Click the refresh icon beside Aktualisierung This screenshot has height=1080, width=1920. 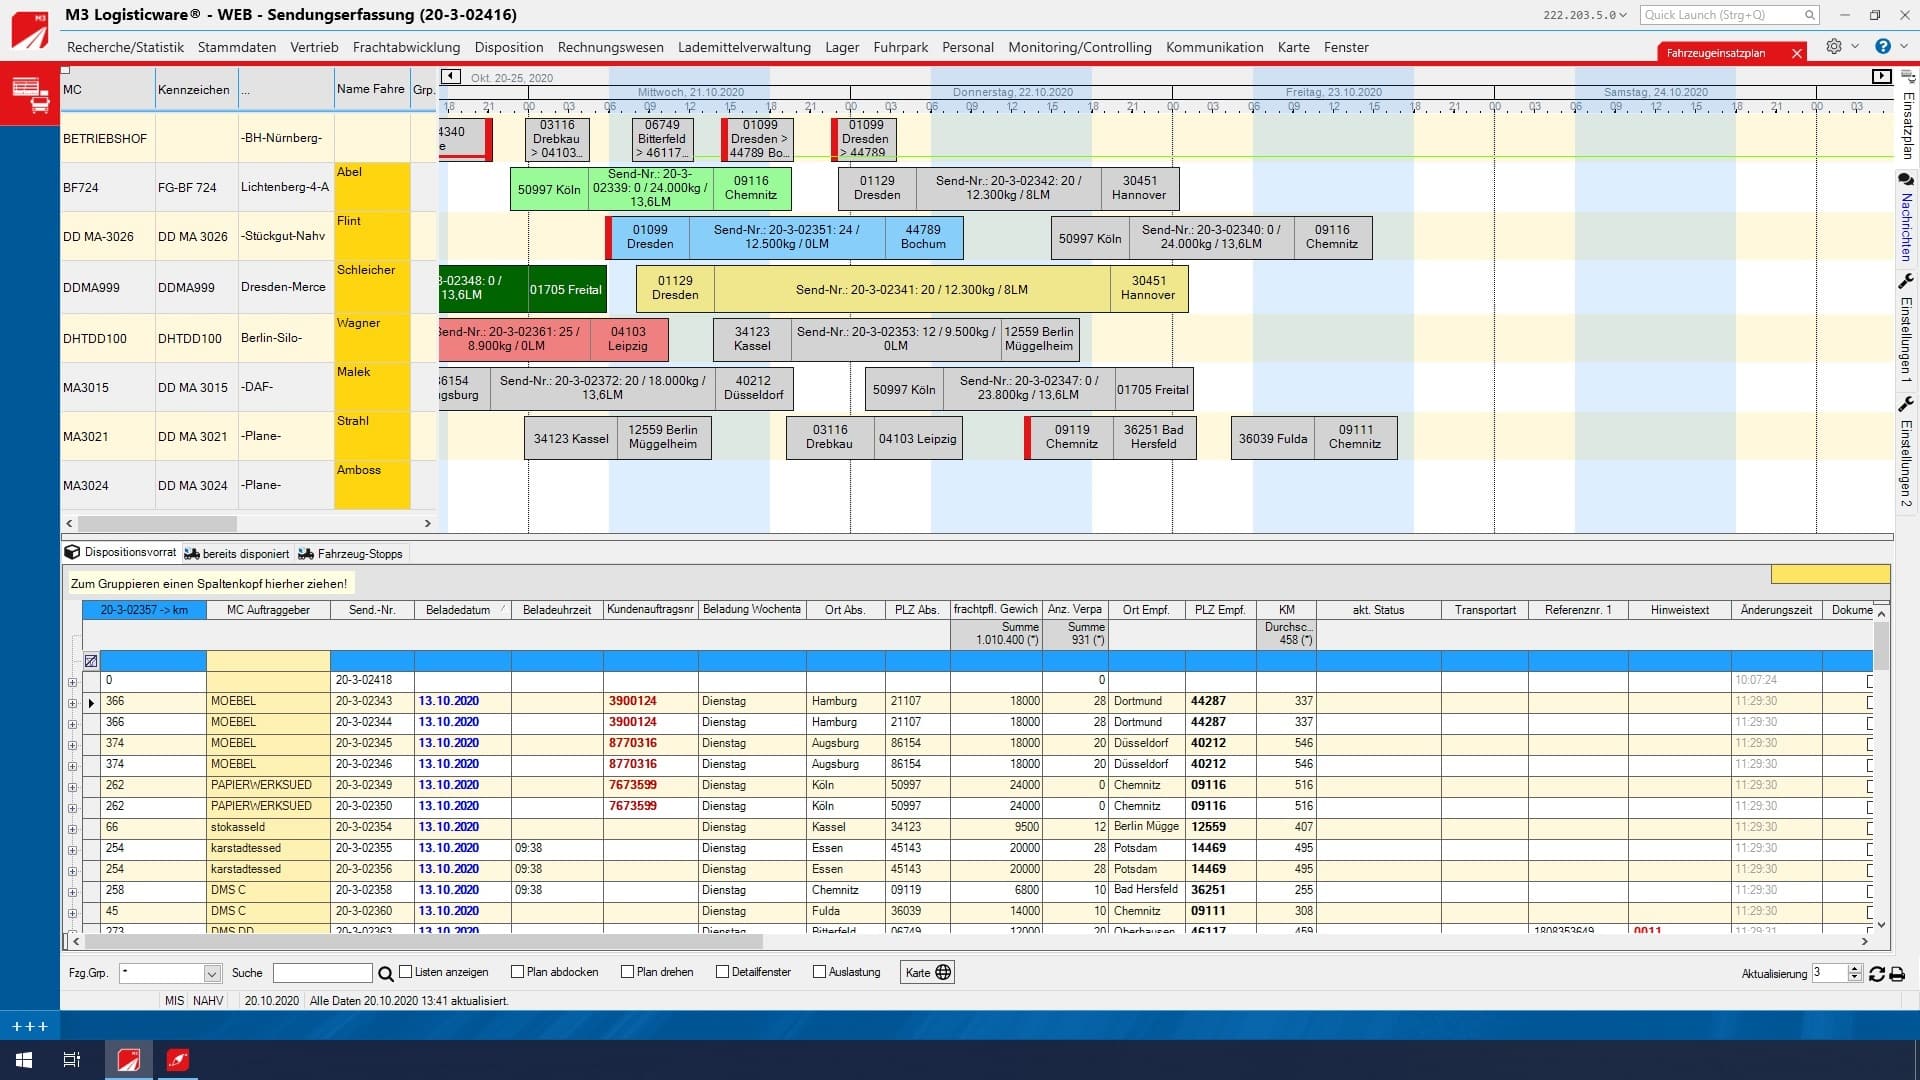[1876, 973]
